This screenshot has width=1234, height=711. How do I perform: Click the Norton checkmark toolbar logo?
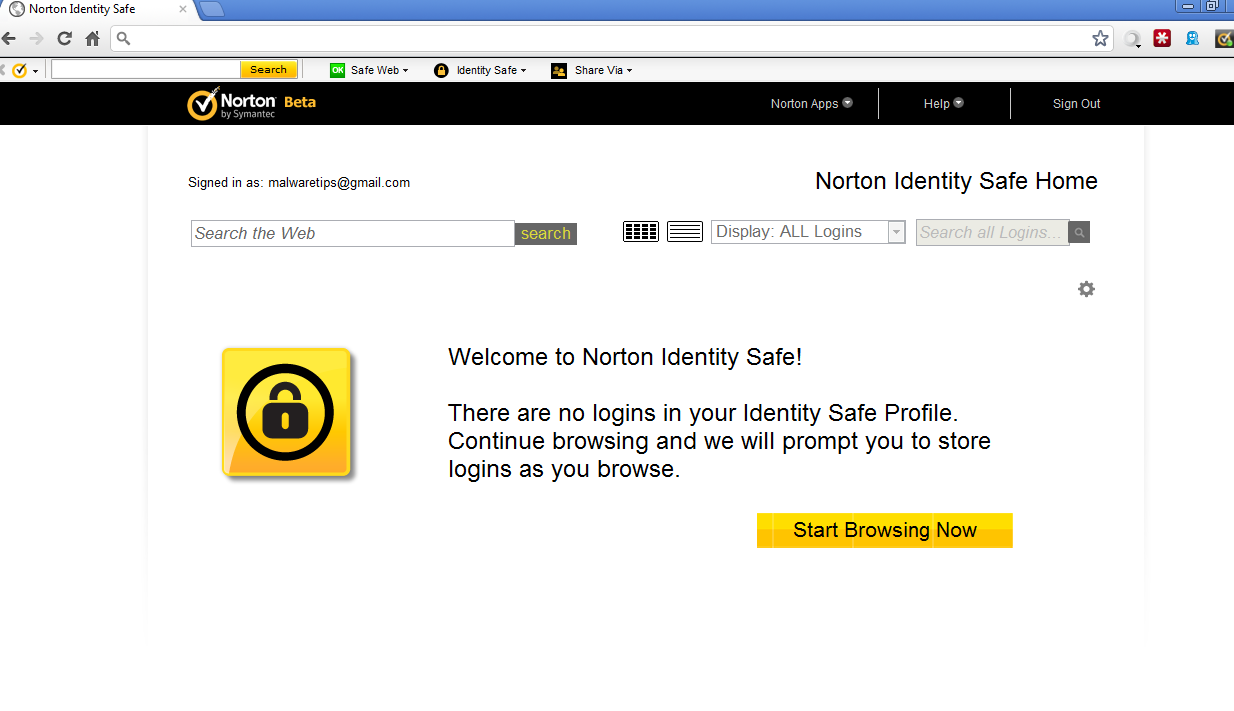(19, 70)
